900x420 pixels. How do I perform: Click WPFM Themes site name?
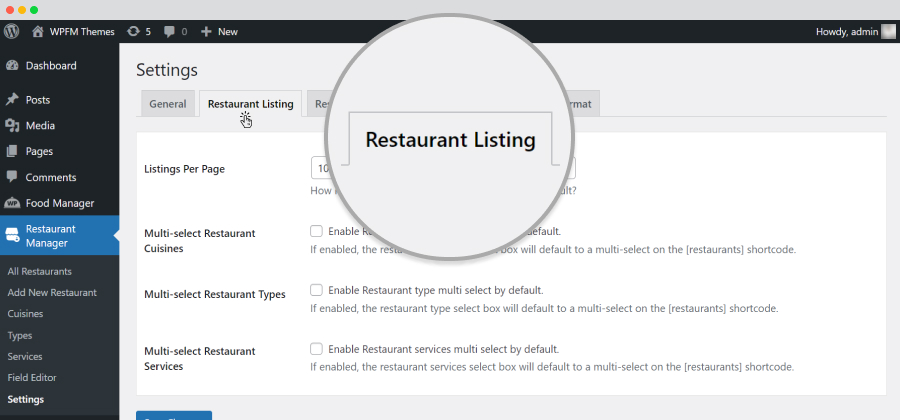pos(82,32)
